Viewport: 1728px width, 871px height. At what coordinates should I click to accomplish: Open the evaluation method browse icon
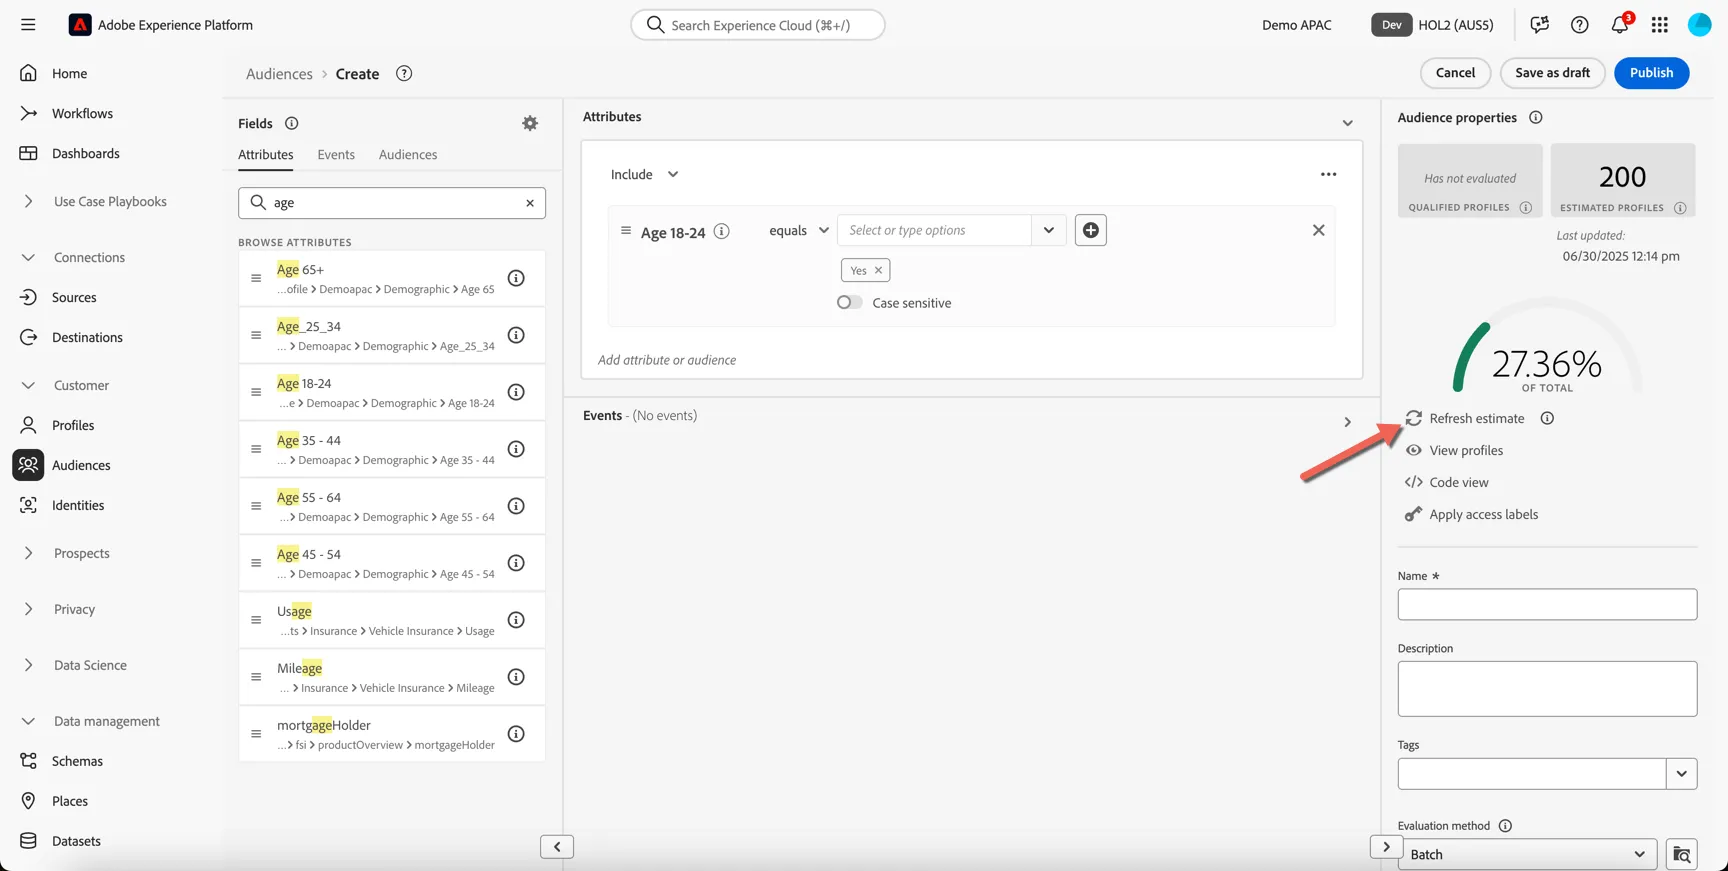(1682, 855)
